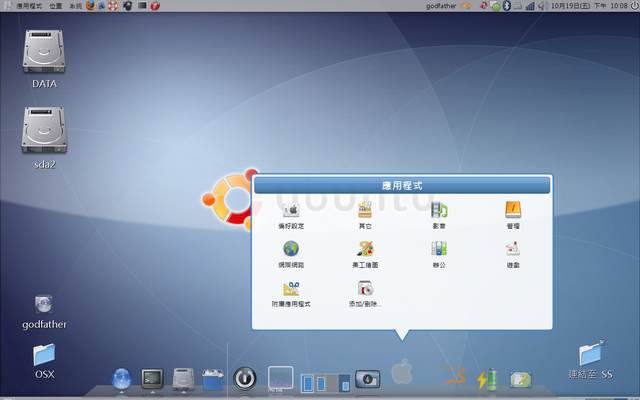Click the 應用程式 popup title bar
640x400 pixels.
[x=402, y=186]
